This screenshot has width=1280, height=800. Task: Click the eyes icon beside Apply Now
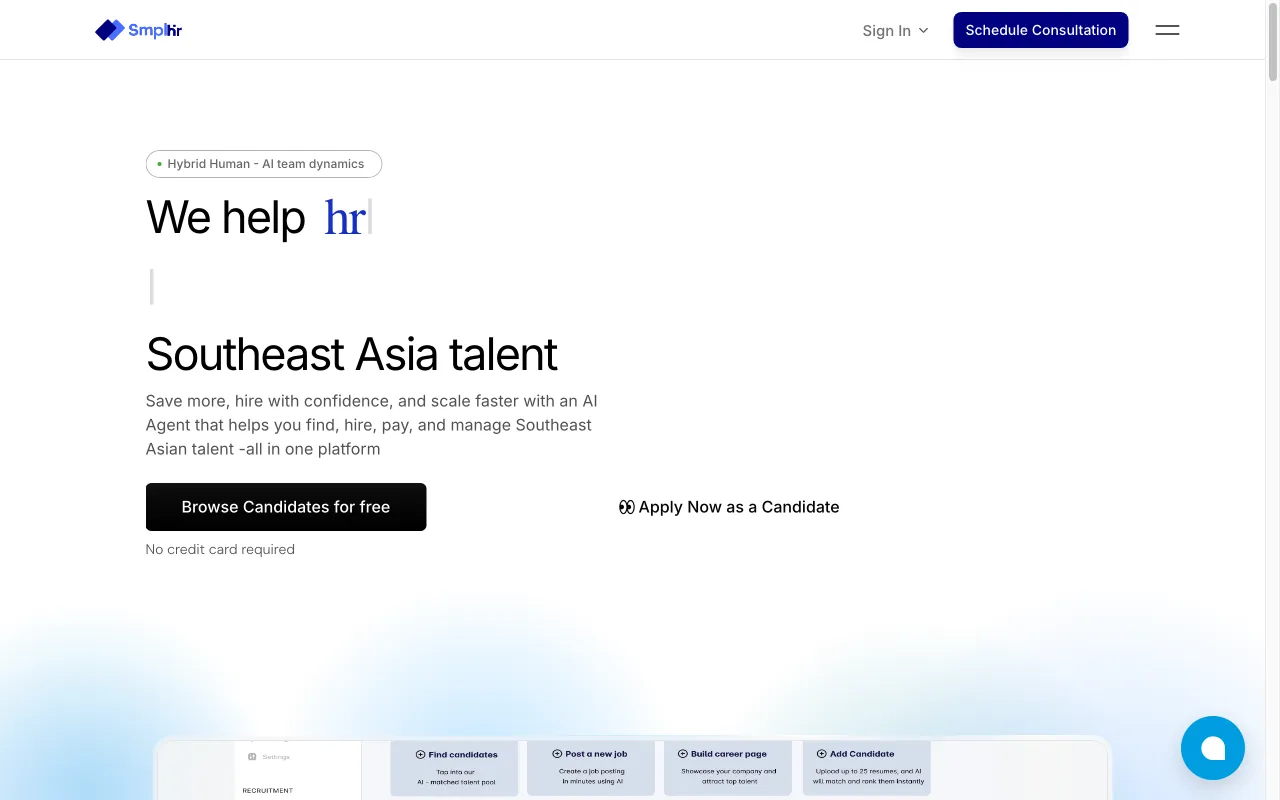point(627,507)
